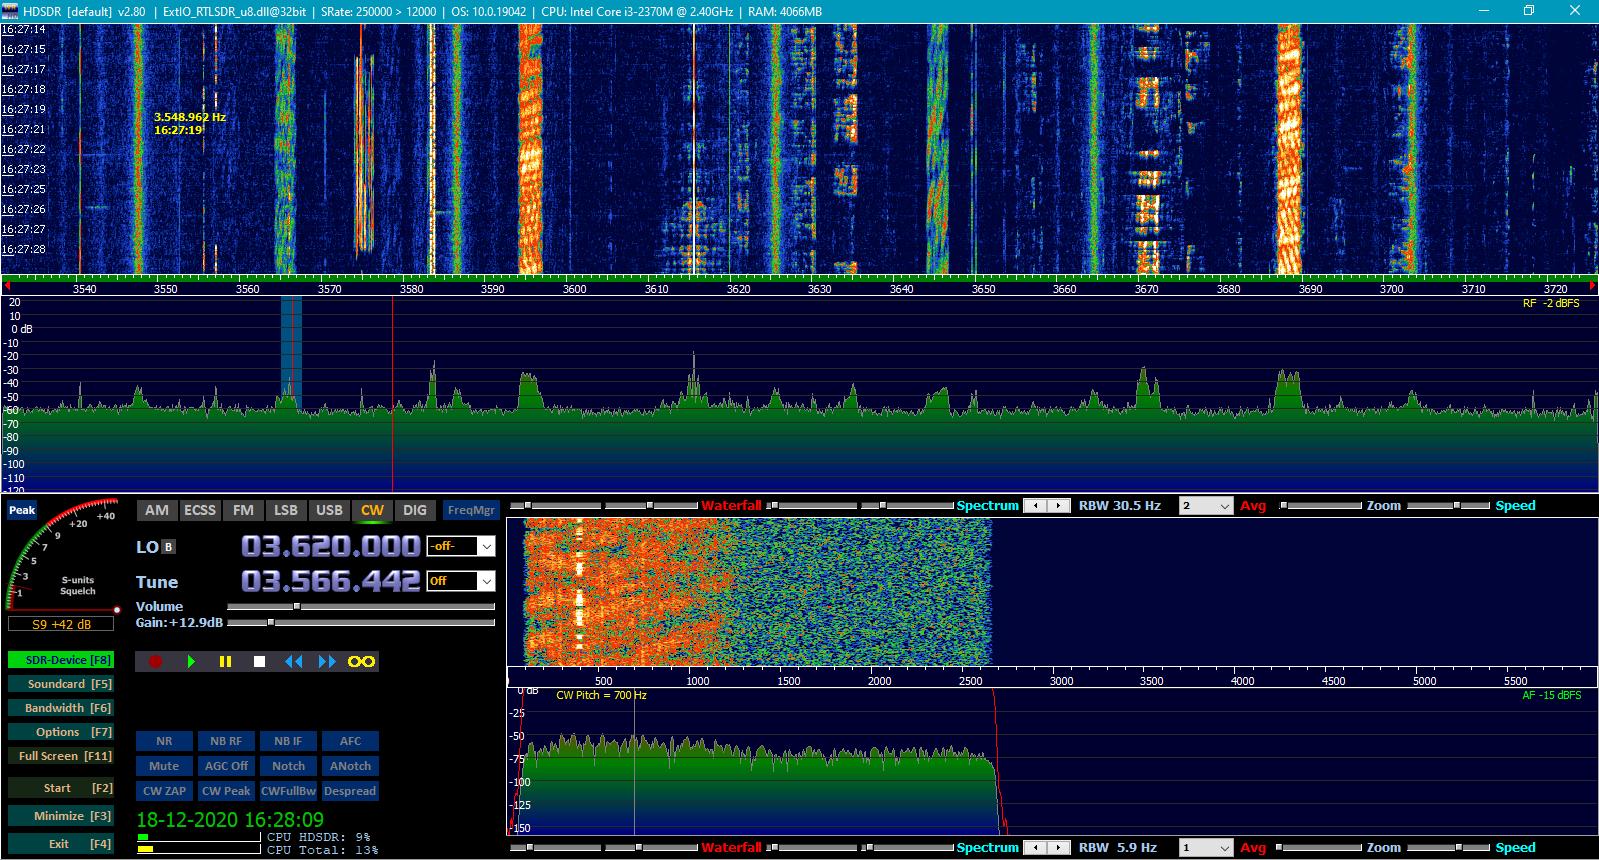Click the 3650 mark on the frequency scale
Screen dimensions: 1599x860
pyautogui.click(x=983, y=289)
